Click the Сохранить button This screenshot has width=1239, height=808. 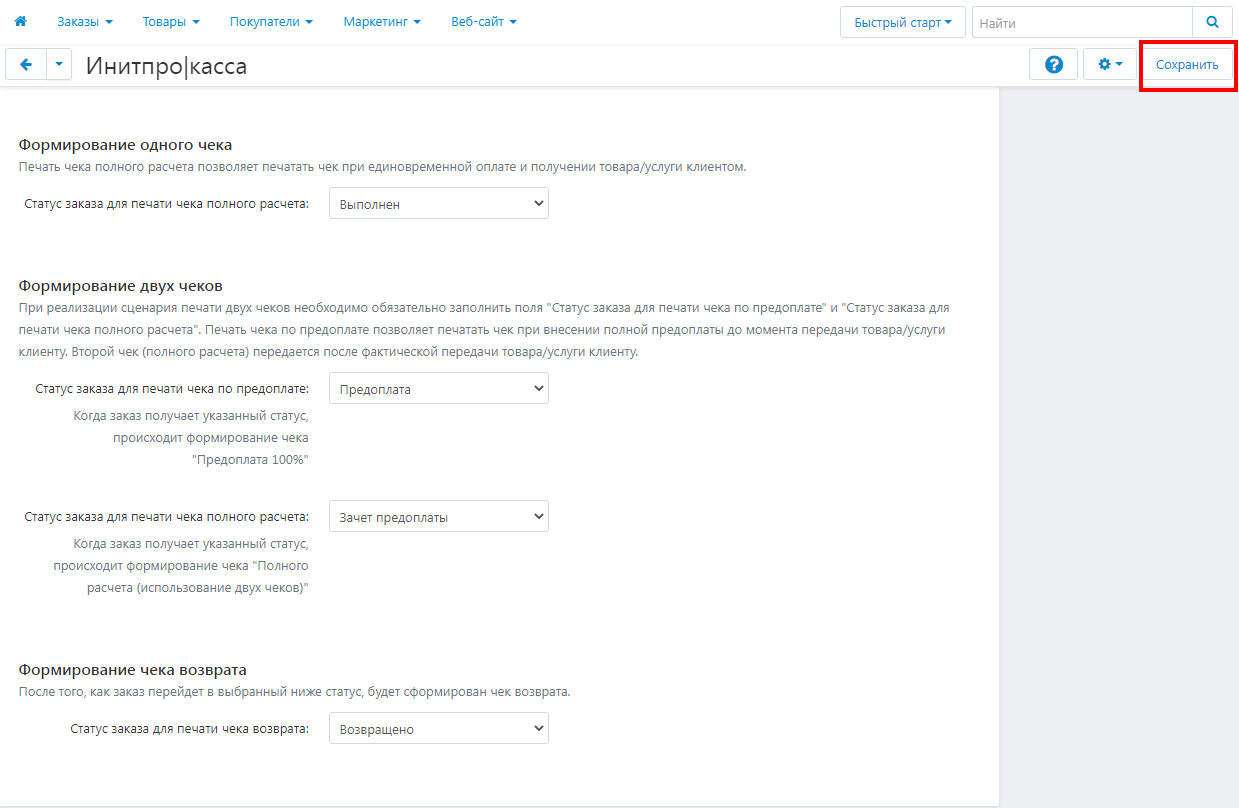pos(1187,64)
